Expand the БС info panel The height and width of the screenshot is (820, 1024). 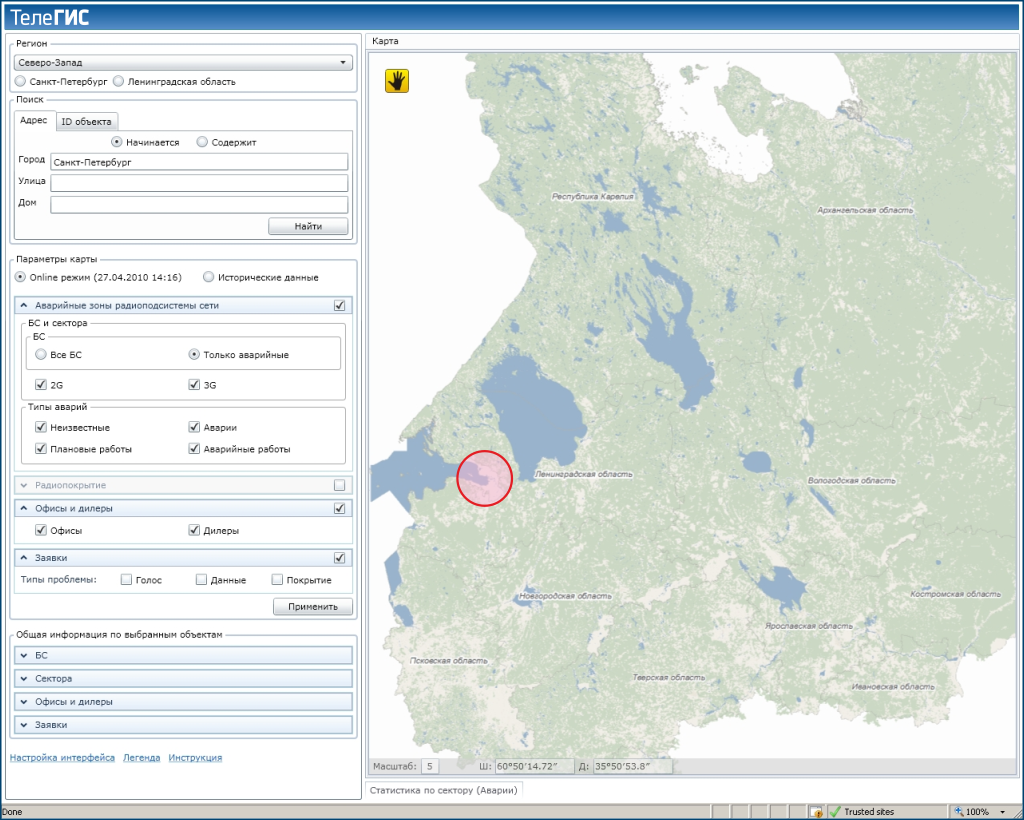click(22, 655)
